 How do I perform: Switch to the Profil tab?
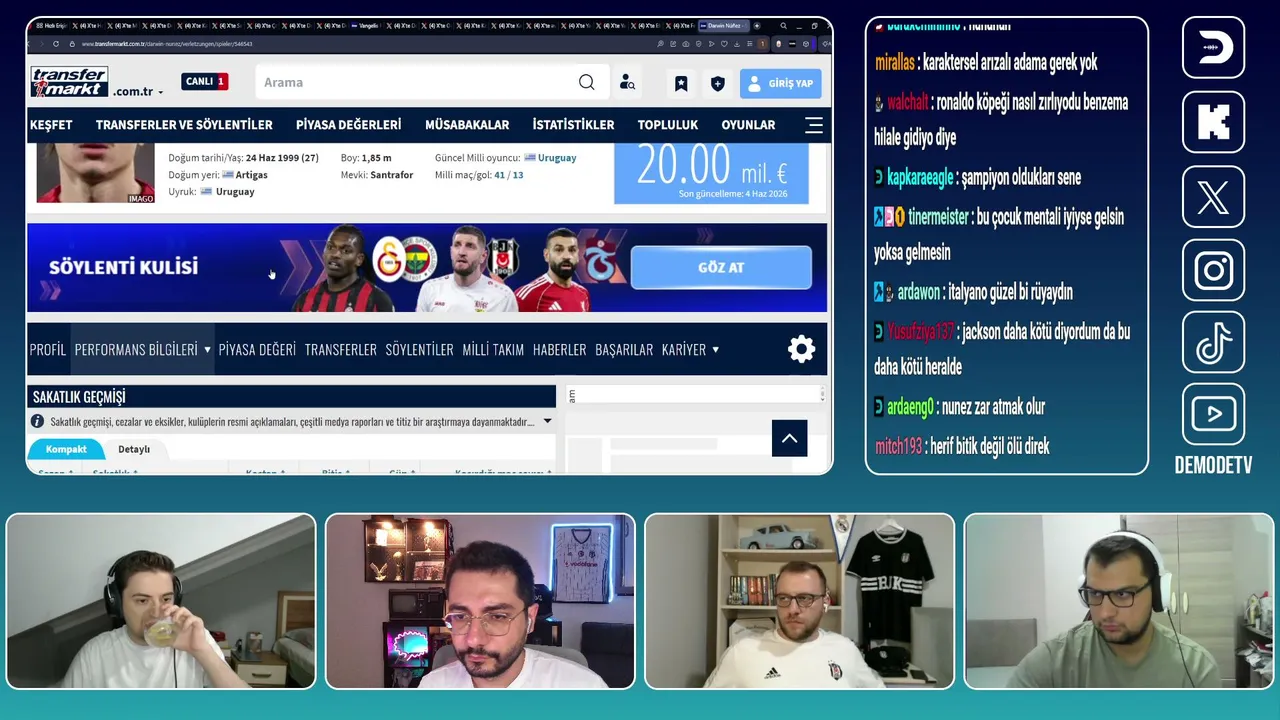click(x=47, y=349)
